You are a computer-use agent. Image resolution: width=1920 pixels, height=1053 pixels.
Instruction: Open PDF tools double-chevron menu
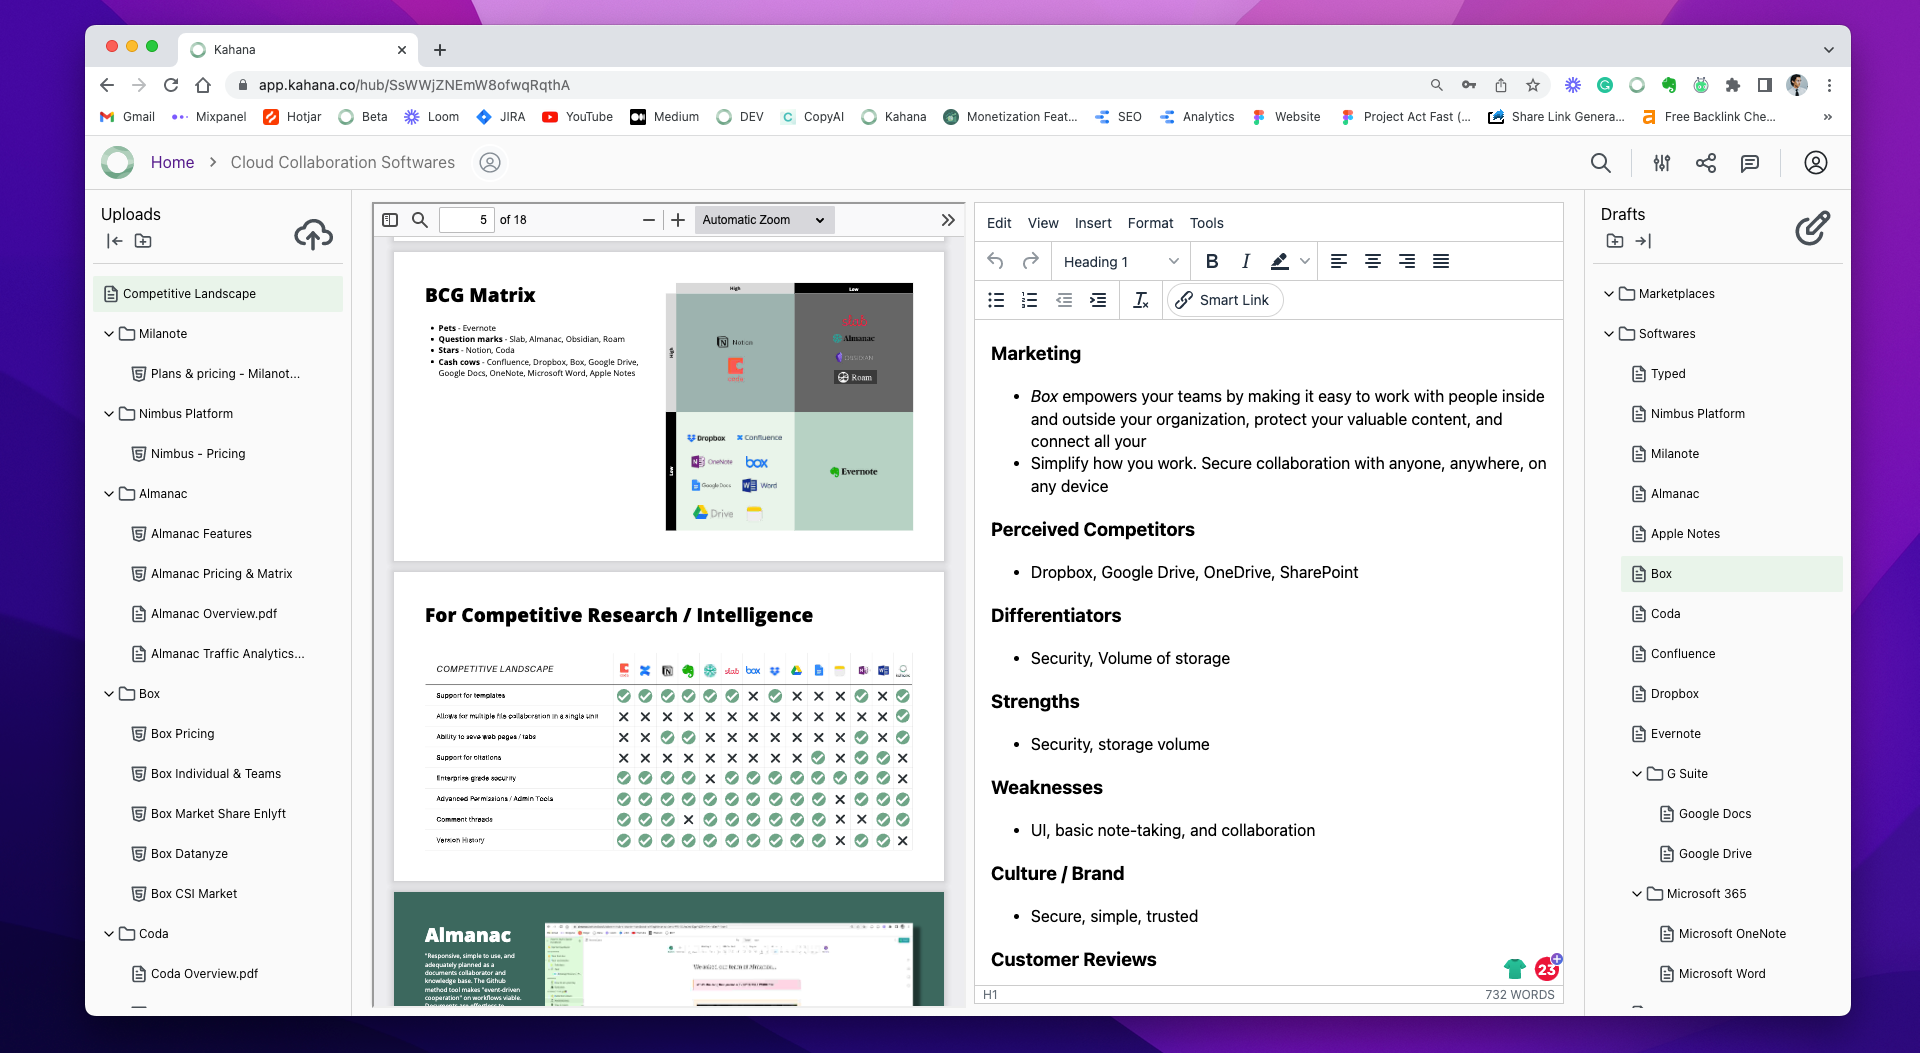click(x=948, y=220)
